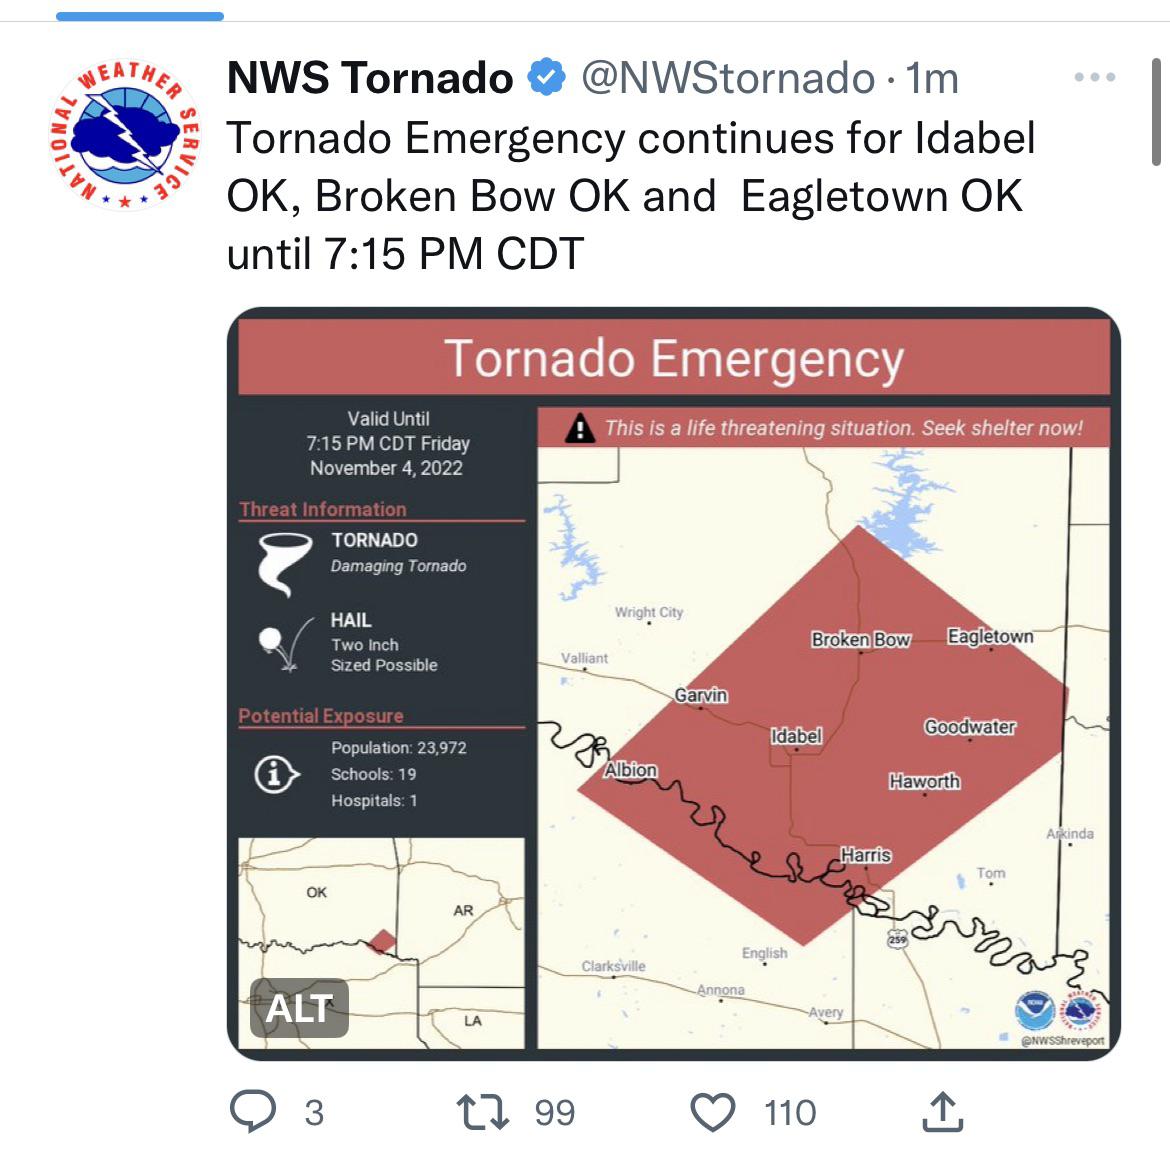This screenshot has width=1170, height=1165.
Task: Open the tweet's three-dot more menu
Action: click(x=1095, y=77)
